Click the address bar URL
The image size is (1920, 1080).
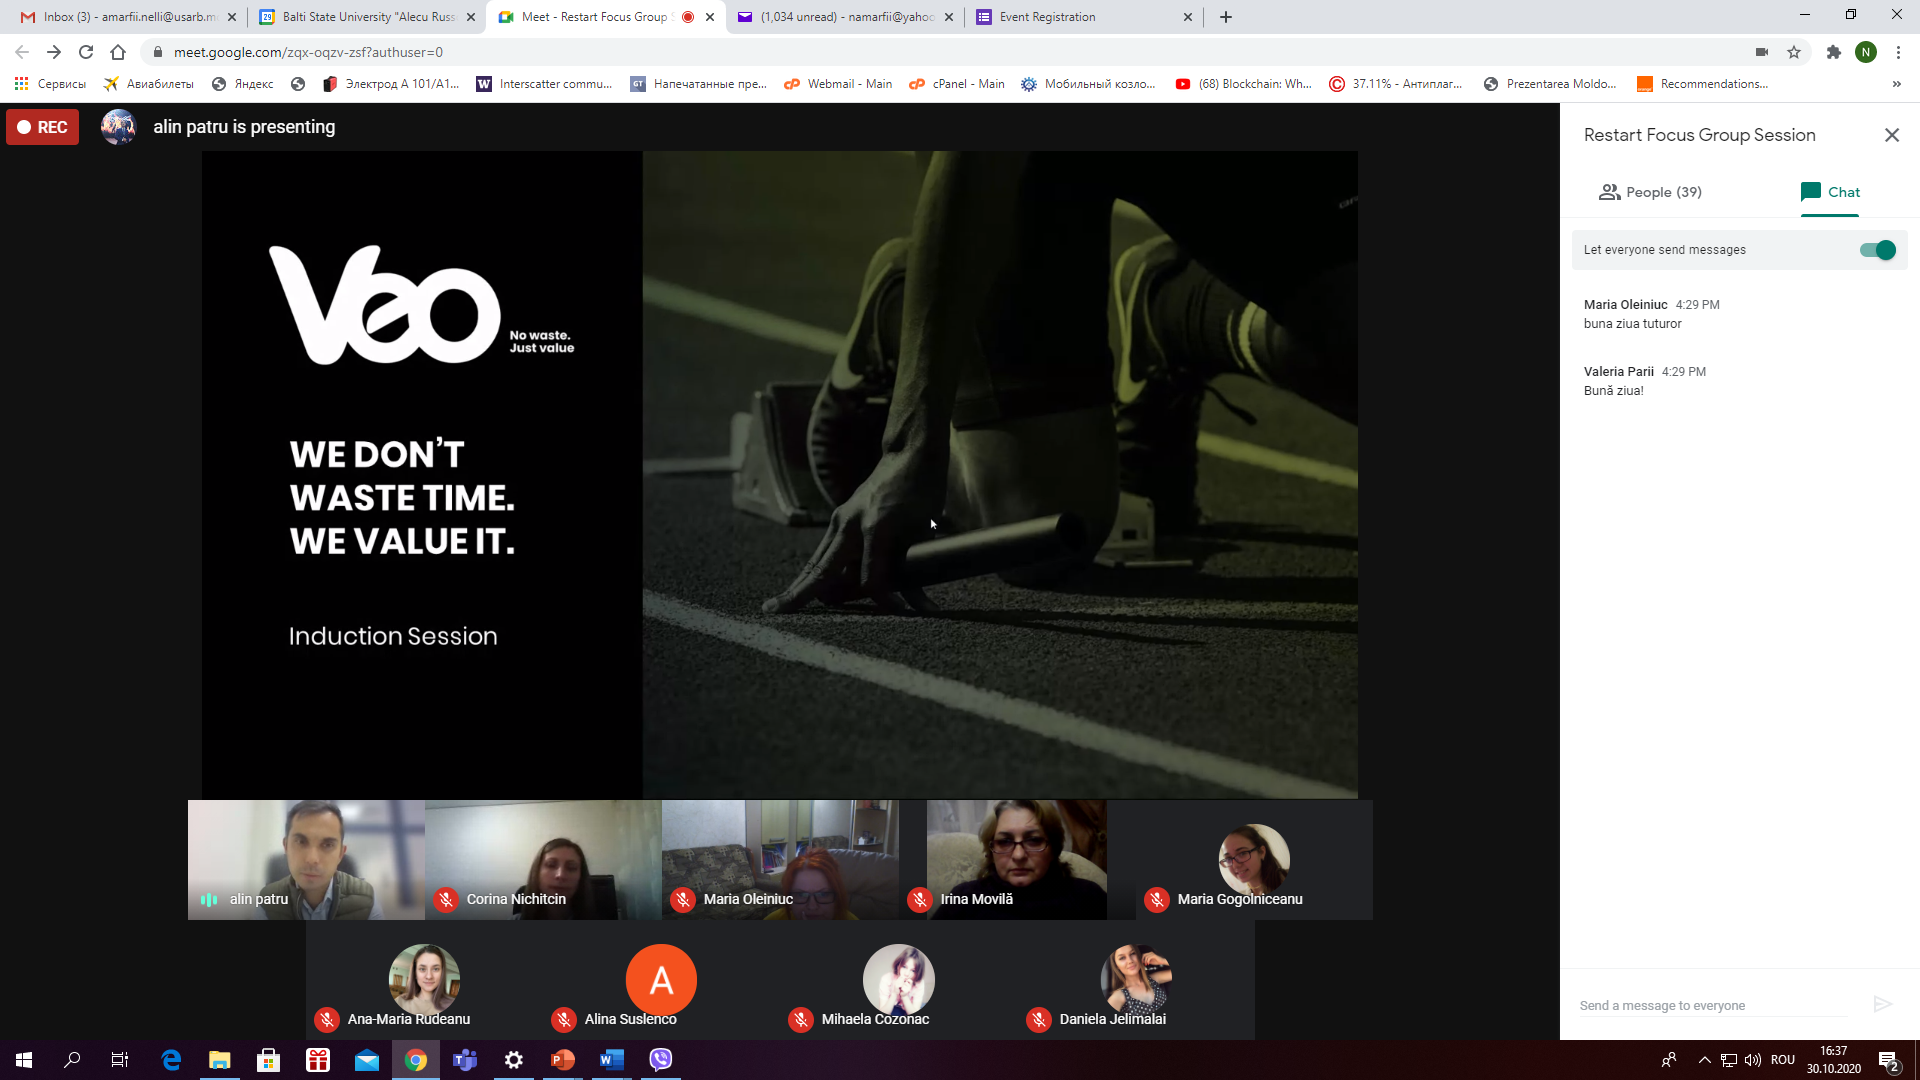click(x=308, y=52)
